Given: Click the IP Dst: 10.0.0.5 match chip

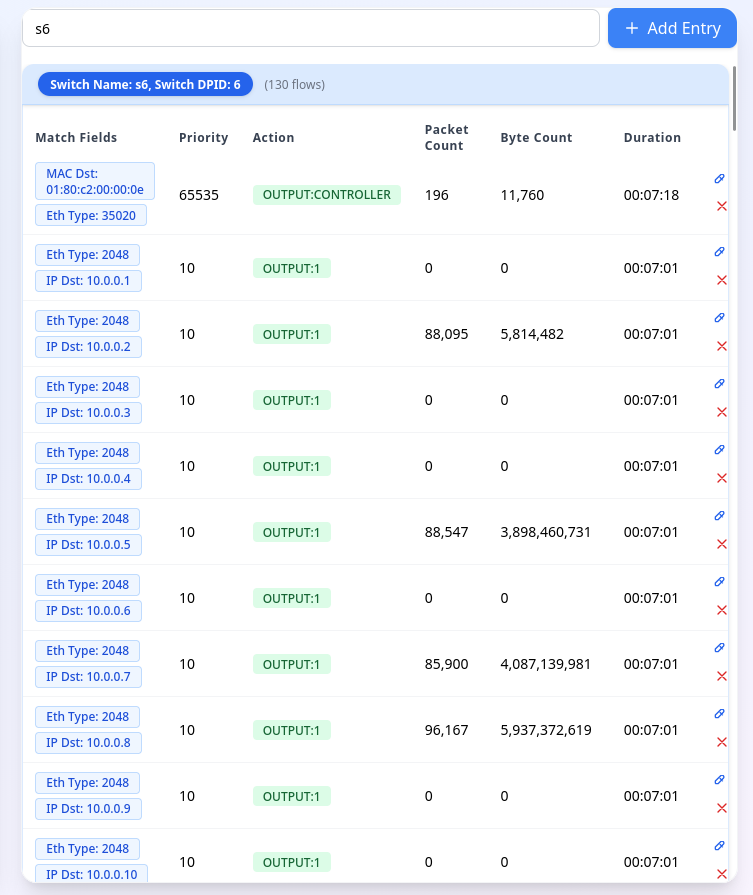Looking at the screenshot, I should click(x=90, y=544).
